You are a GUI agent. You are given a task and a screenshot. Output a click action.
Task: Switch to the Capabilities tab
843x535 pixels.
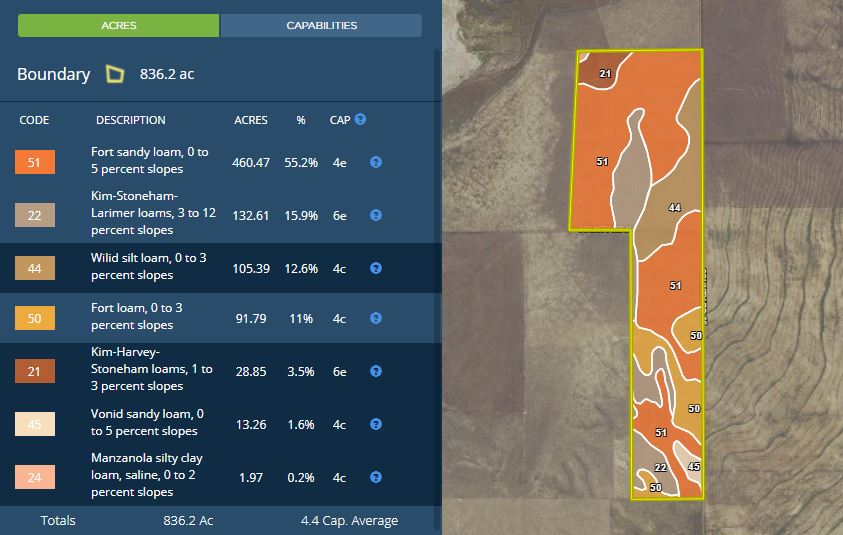click(321, 25)
